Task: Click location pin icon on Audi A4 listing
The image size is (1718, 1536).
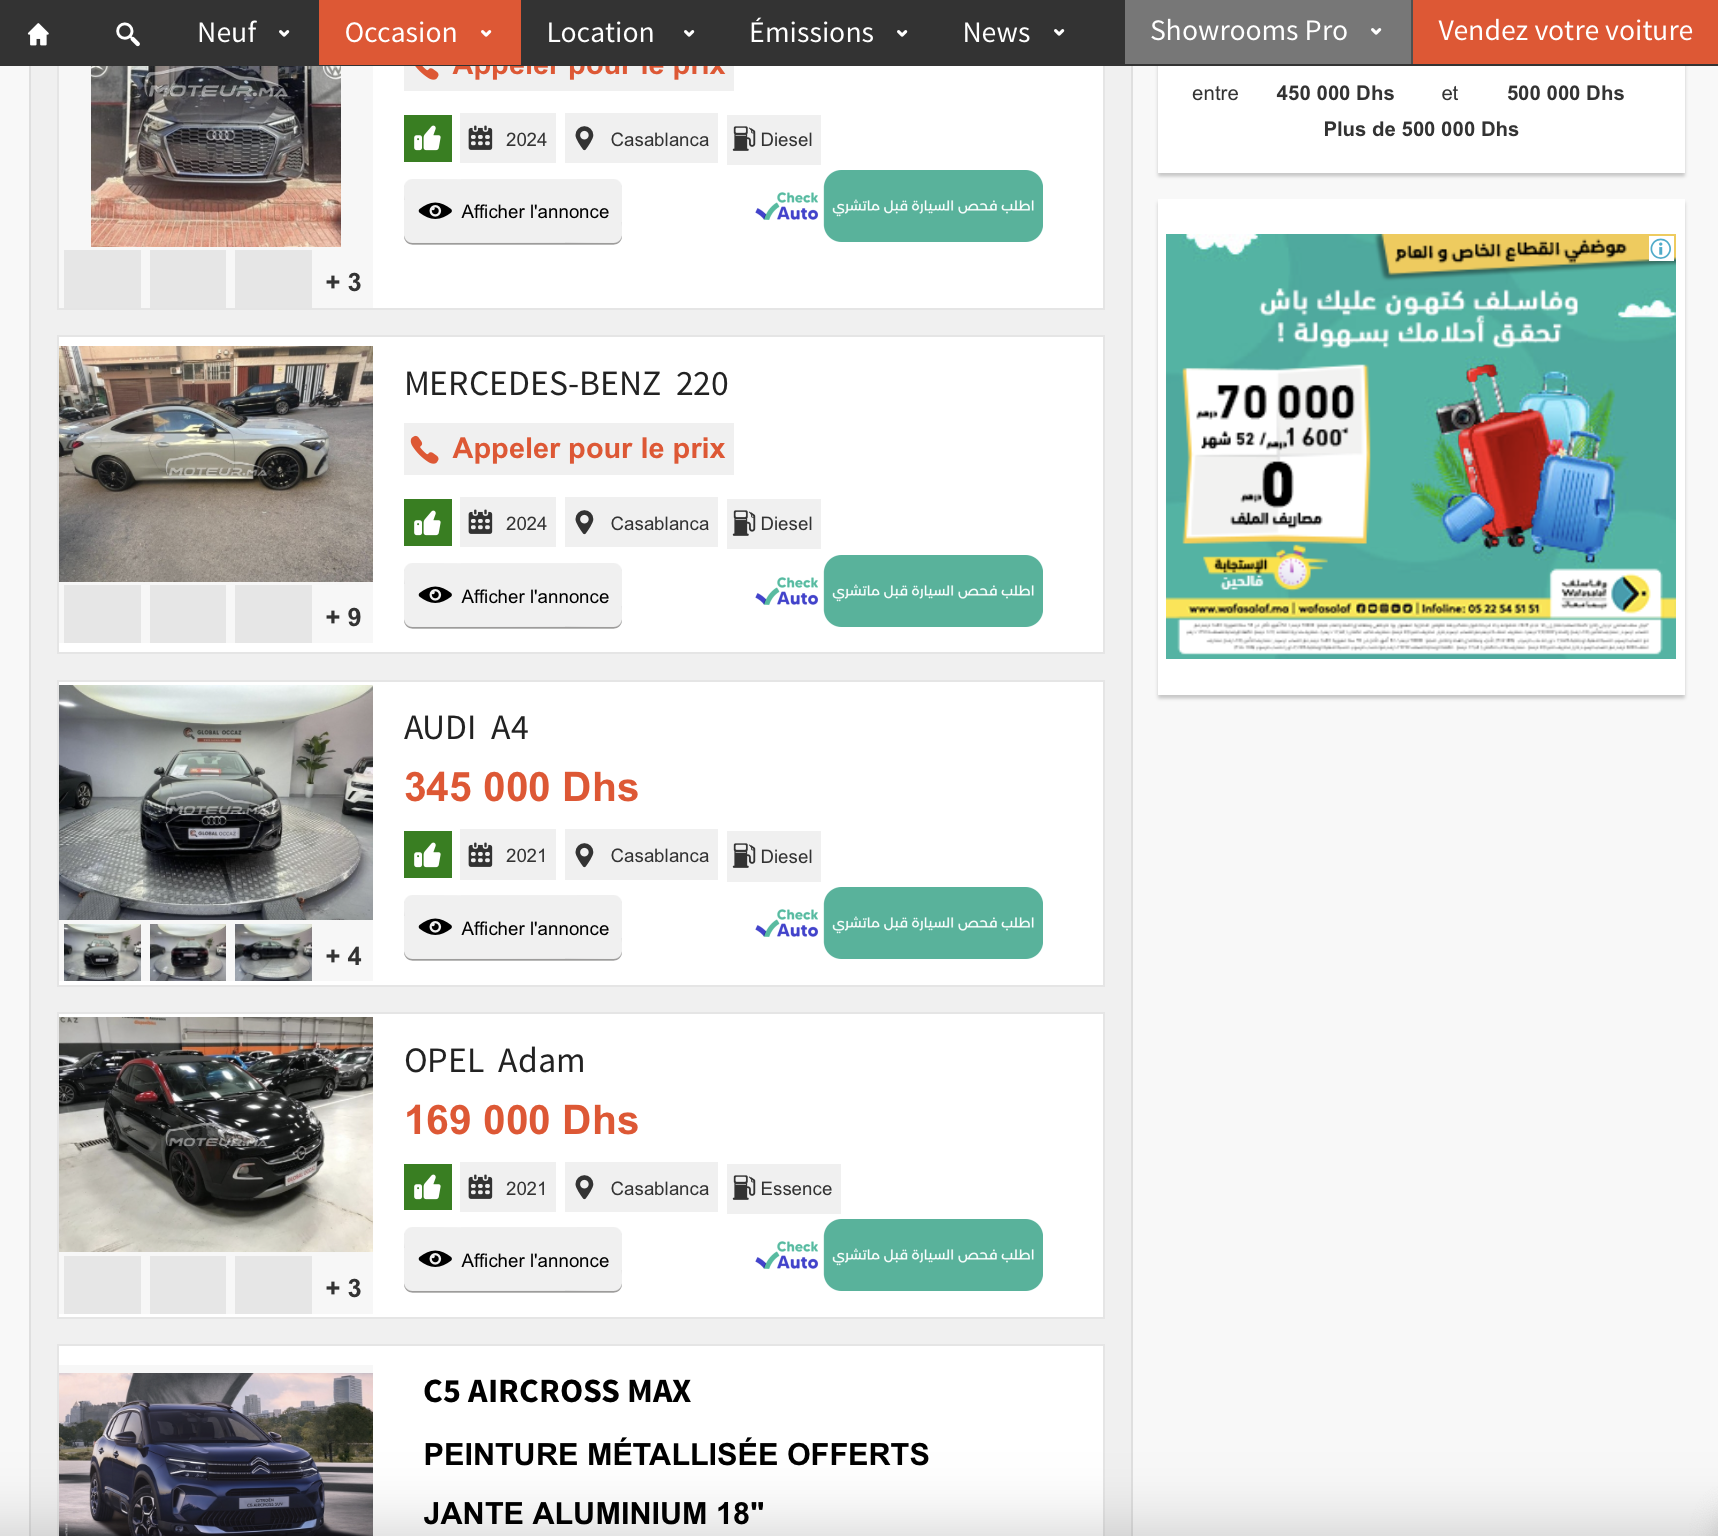Action: point(585,855)
